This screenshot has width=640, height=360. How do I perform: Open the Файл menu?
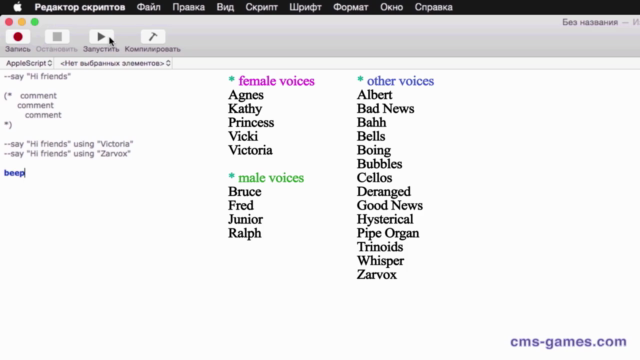point(149,7)
